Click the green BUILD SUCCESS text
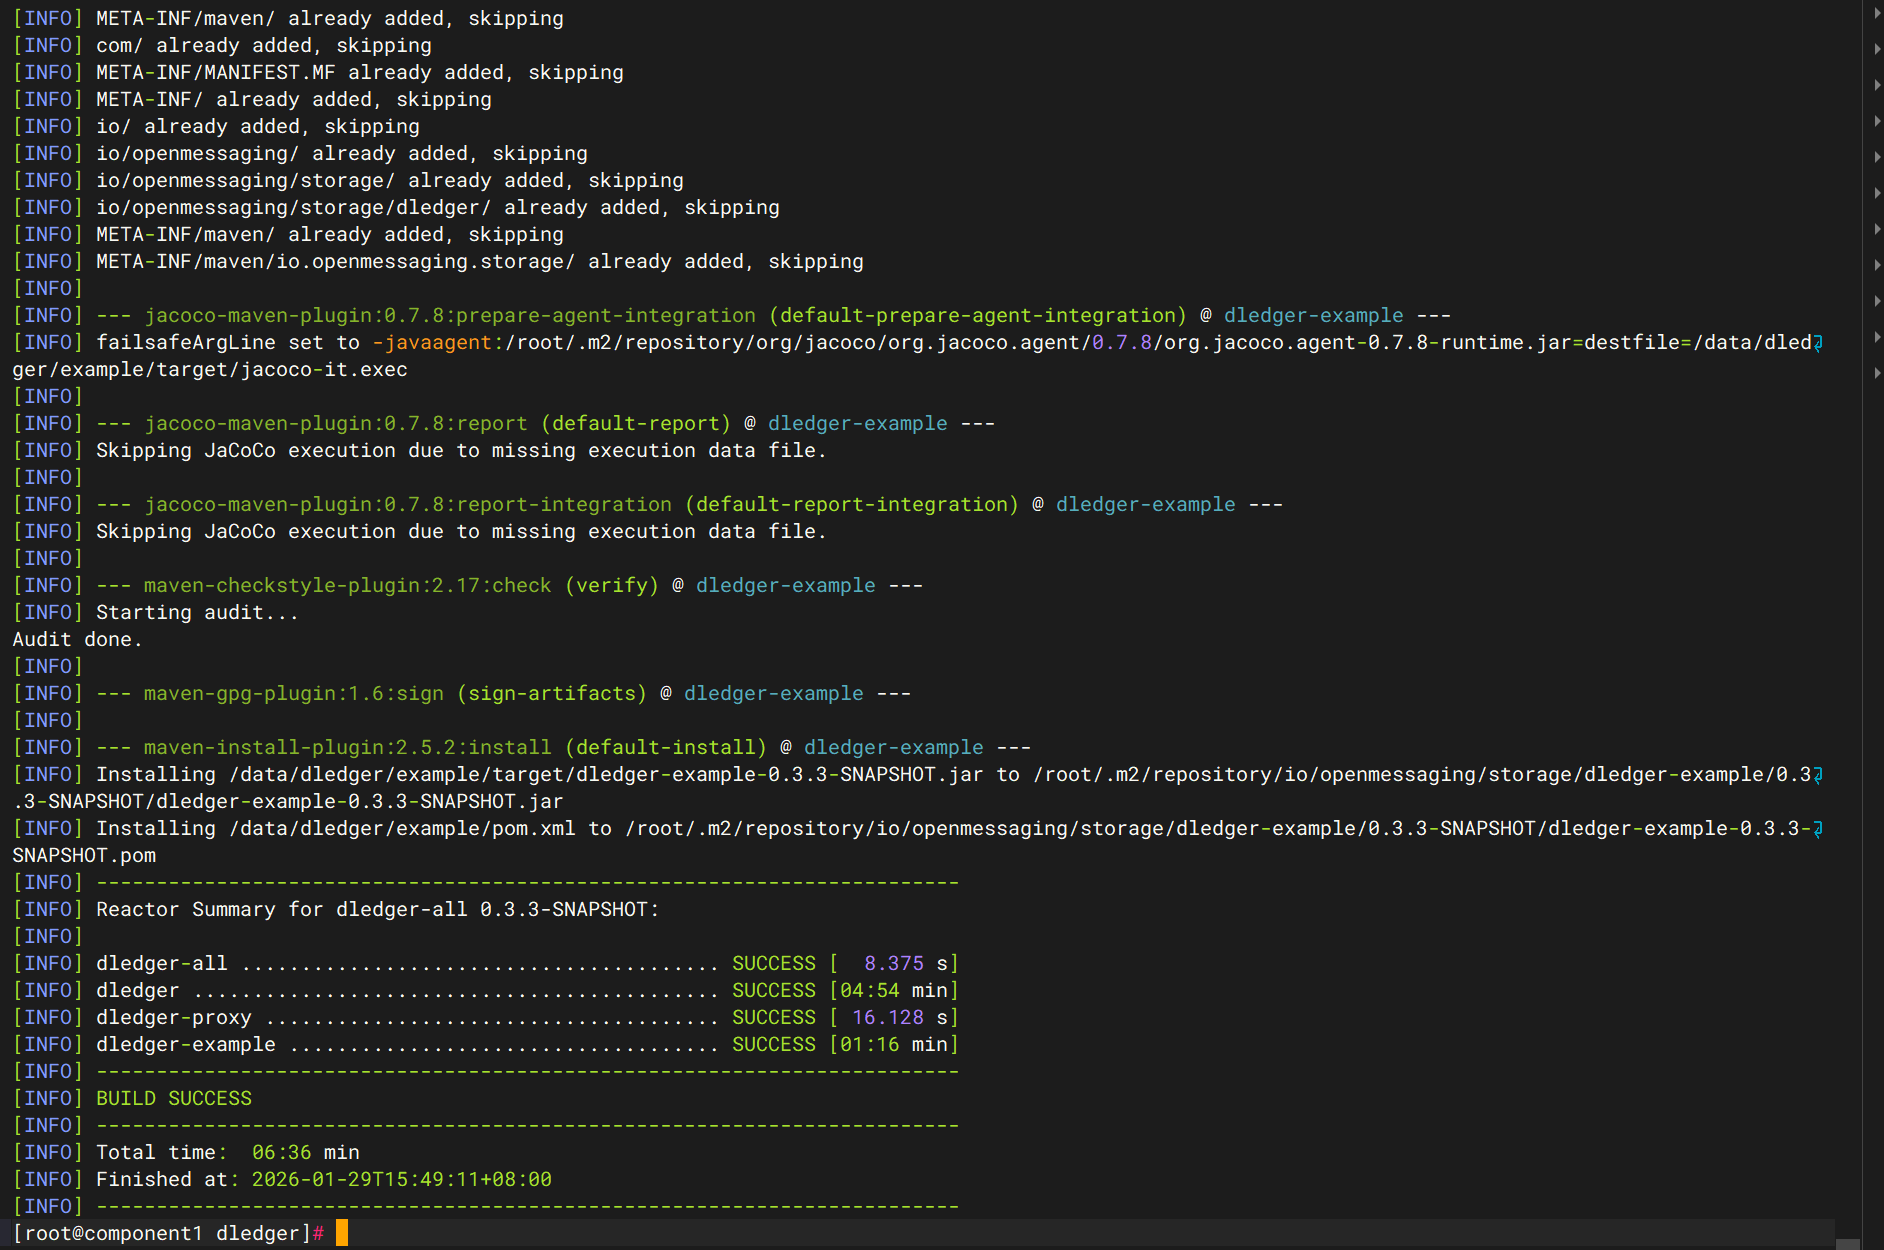The height and width of the screenshot is (1250, 1884). (x=174, y=1098)
